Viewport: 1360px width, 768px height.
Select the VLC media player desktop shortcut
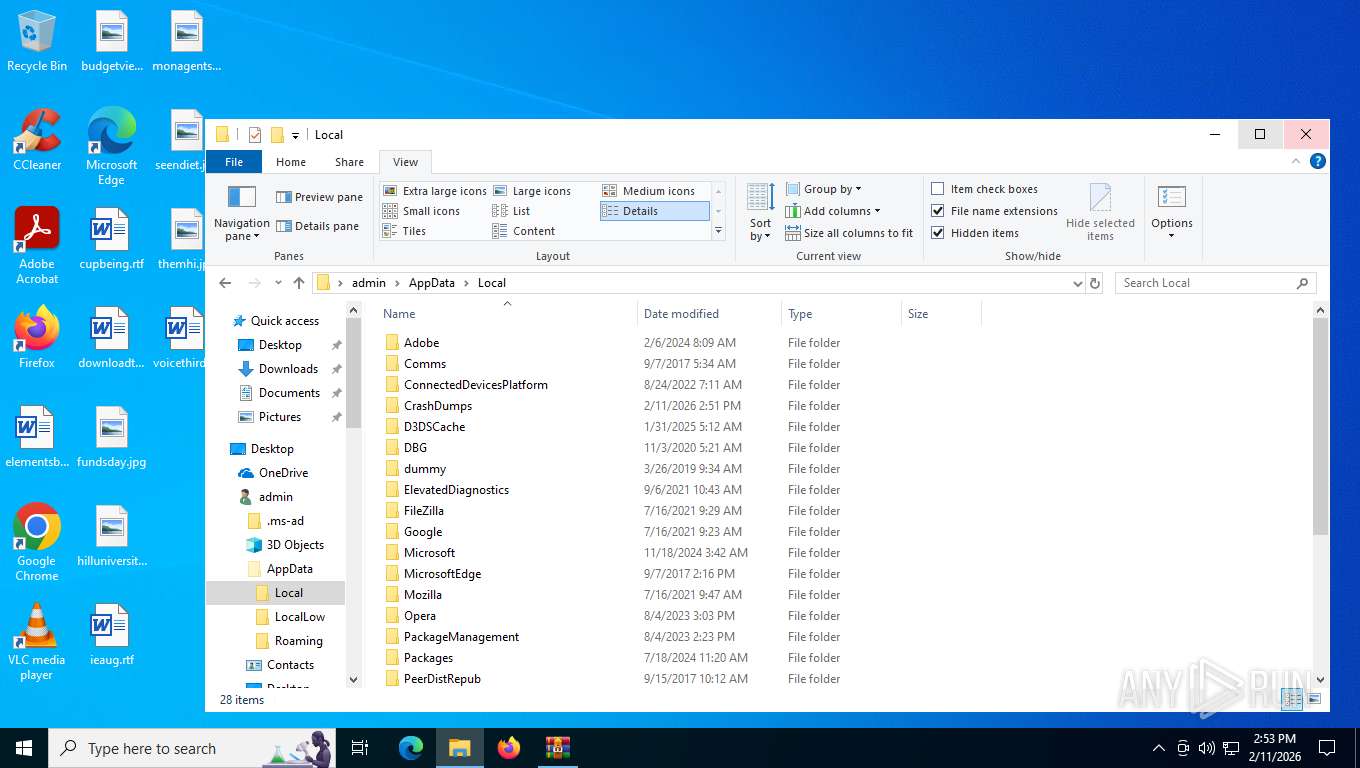[x=37, y=642]
